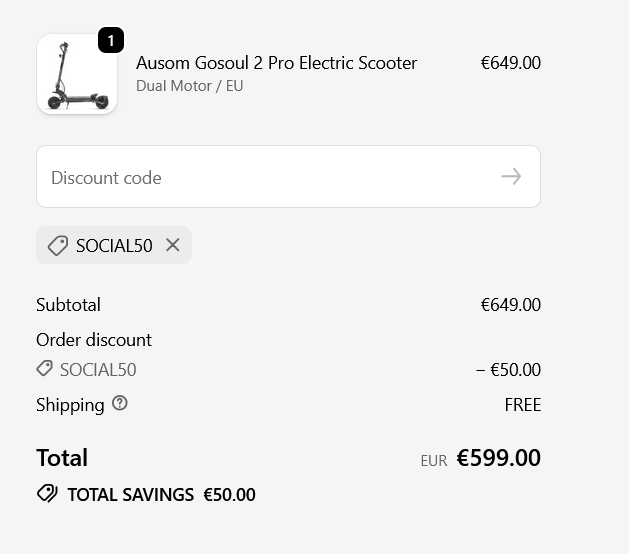Screen dimensions: 629x554
Task: Click the Ausom Gosoul 2 Pro product name
Action: (x=276, y=63)
